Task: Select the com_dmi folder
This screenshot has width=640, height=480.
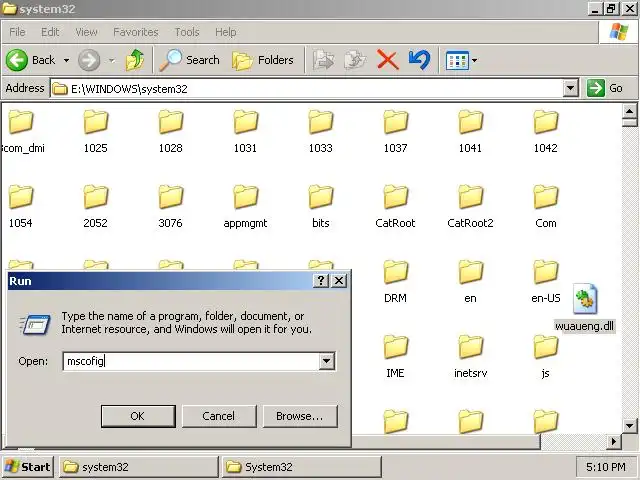Action: point(21,131)
